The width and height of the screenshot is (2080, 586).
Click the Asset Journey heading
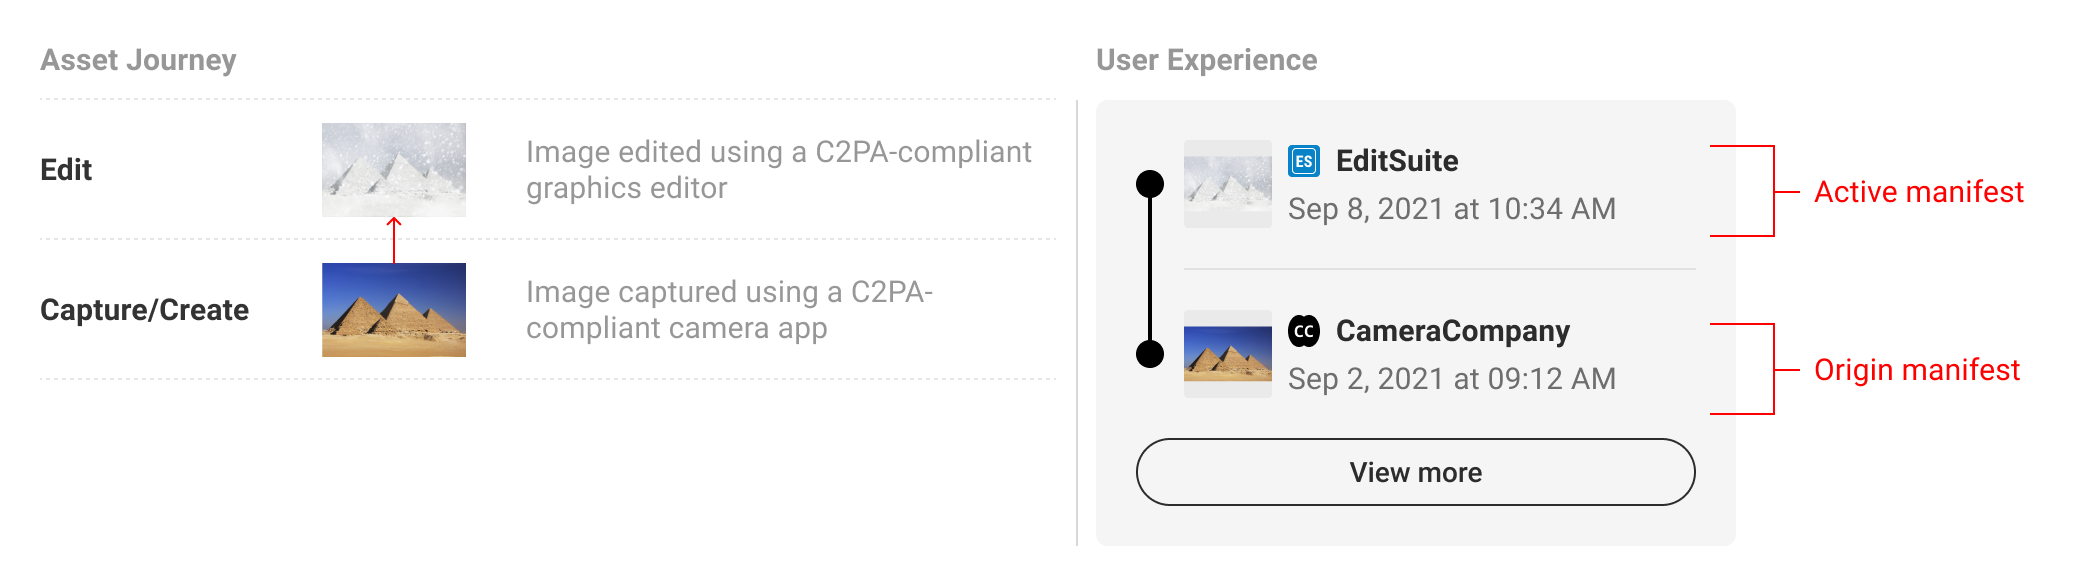coord(138,60)
